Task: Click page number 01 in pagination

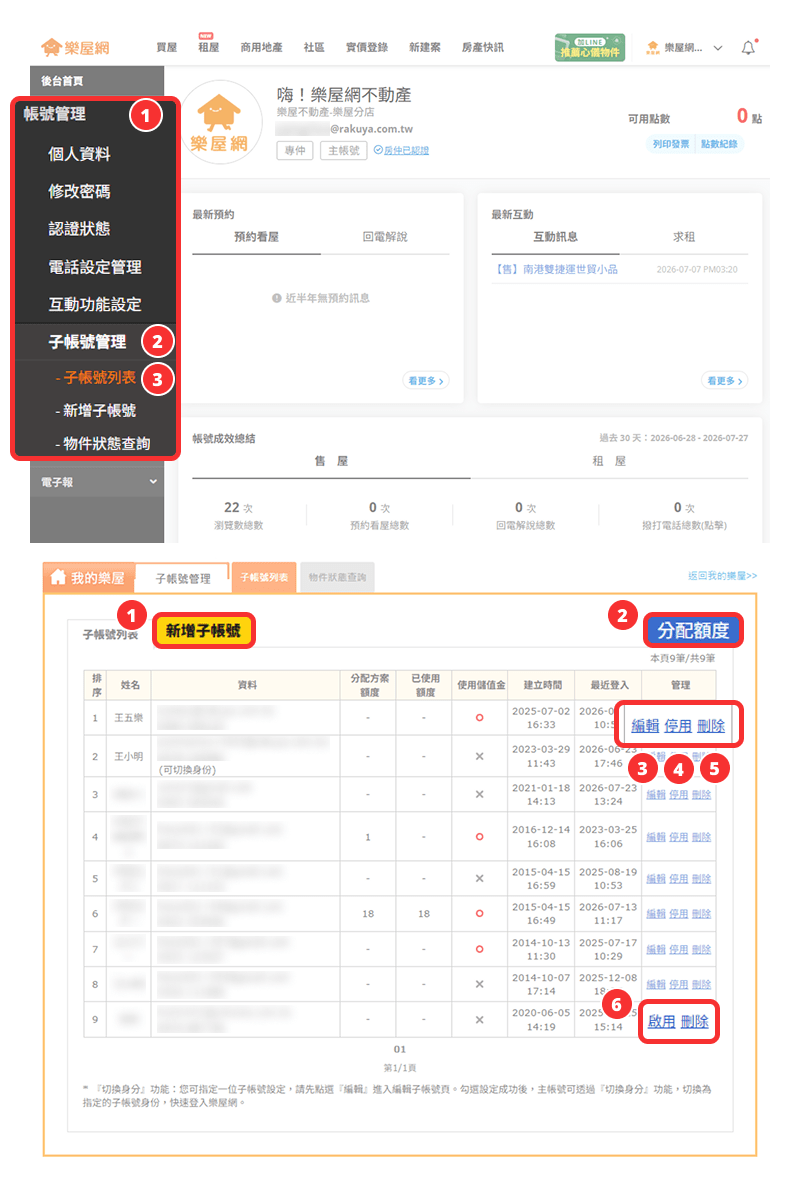Action: pos(400,1049)
